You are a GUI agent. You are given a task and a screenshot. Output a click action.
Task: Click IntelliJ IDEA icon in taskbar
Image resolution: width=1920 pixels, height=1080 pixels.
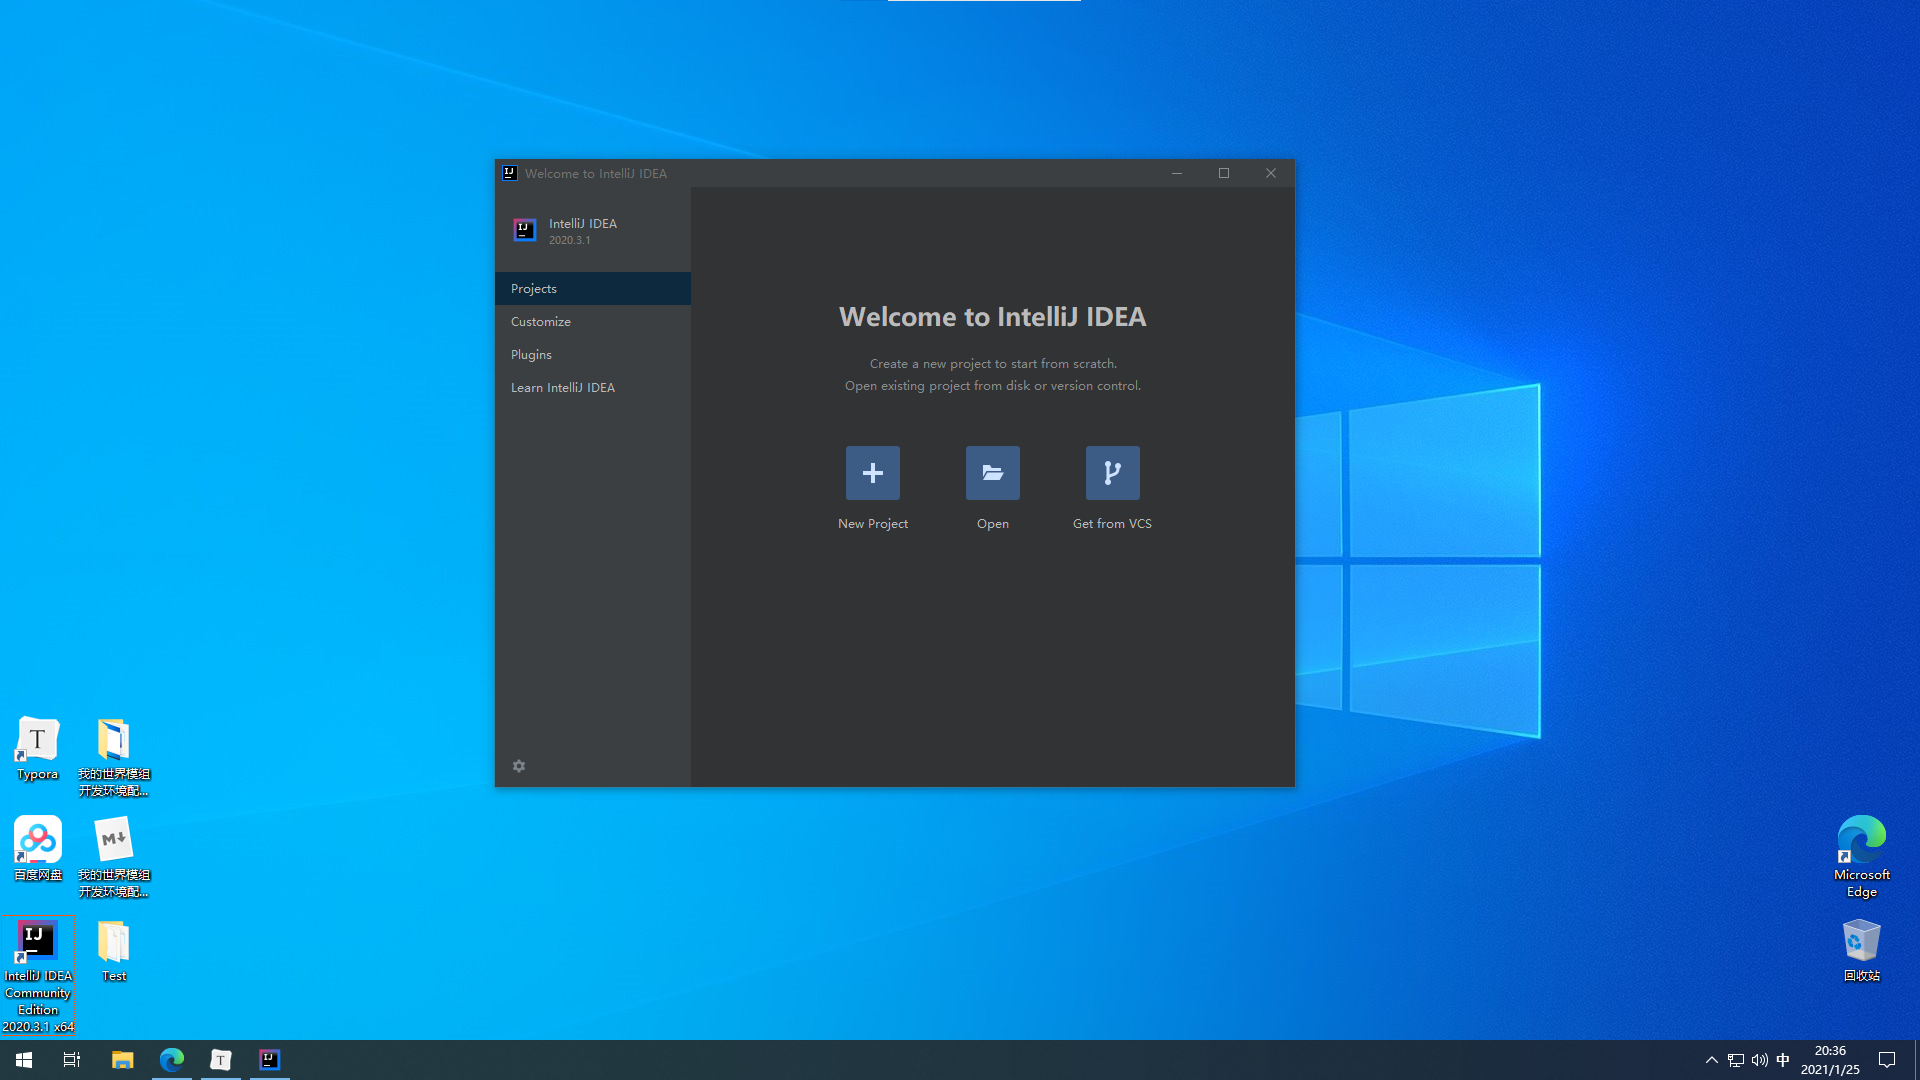[x=269, y=1060]
